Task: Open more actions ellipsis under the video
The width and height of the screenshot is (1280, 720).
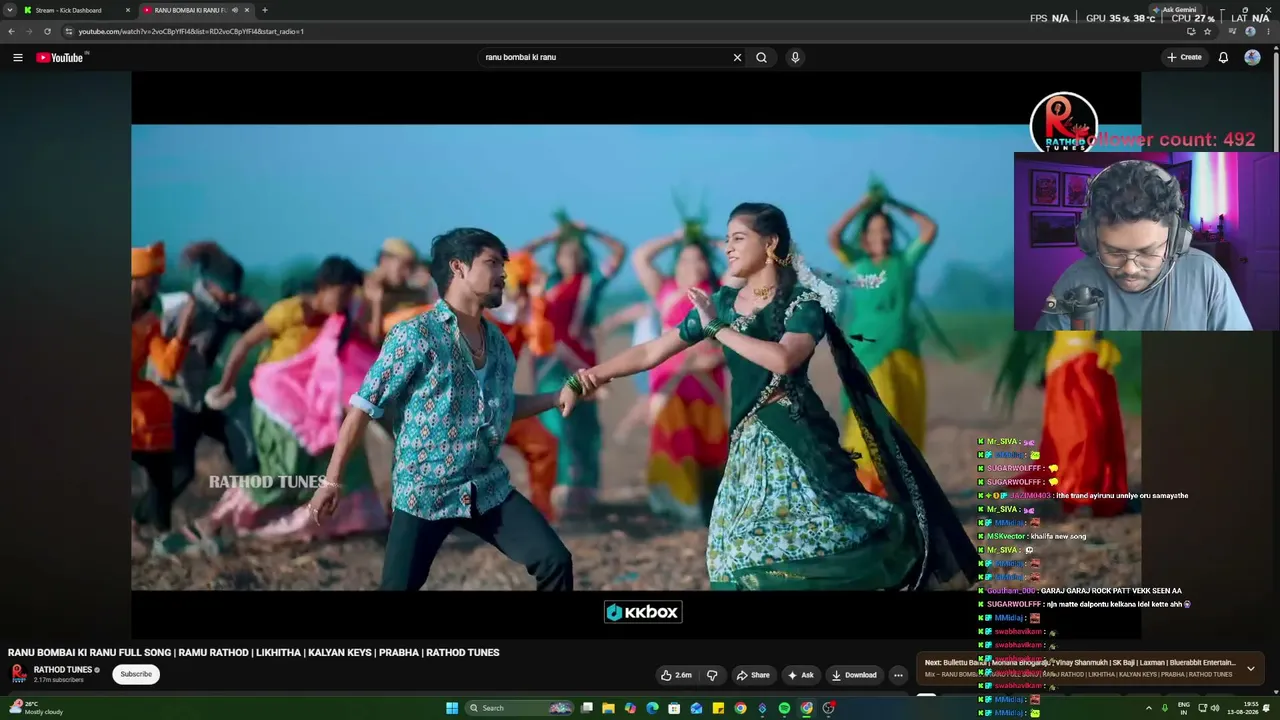Action: pos(898,675)
